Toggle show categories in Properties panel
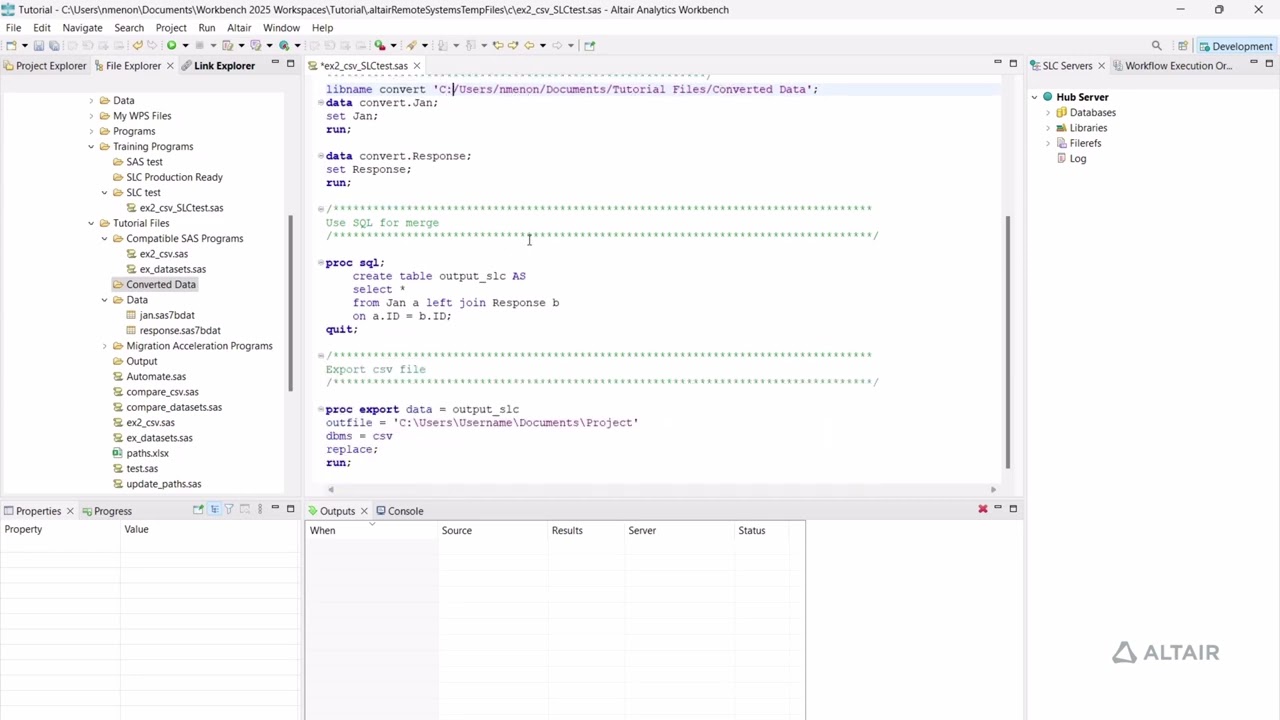 (213, 510)
